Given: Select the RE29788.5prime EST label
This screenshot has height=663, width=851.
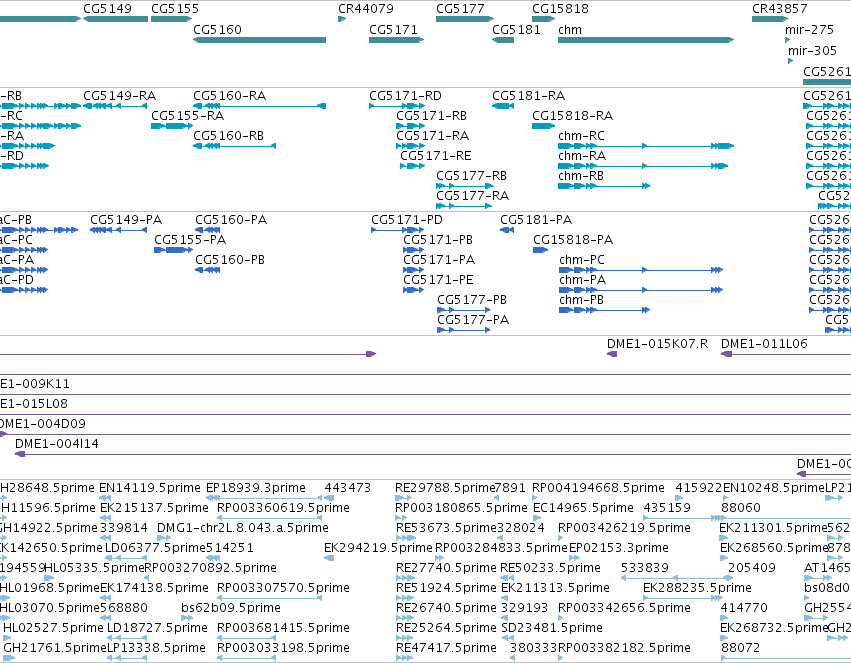Looking at the screenshot, I should coord(445,488).
